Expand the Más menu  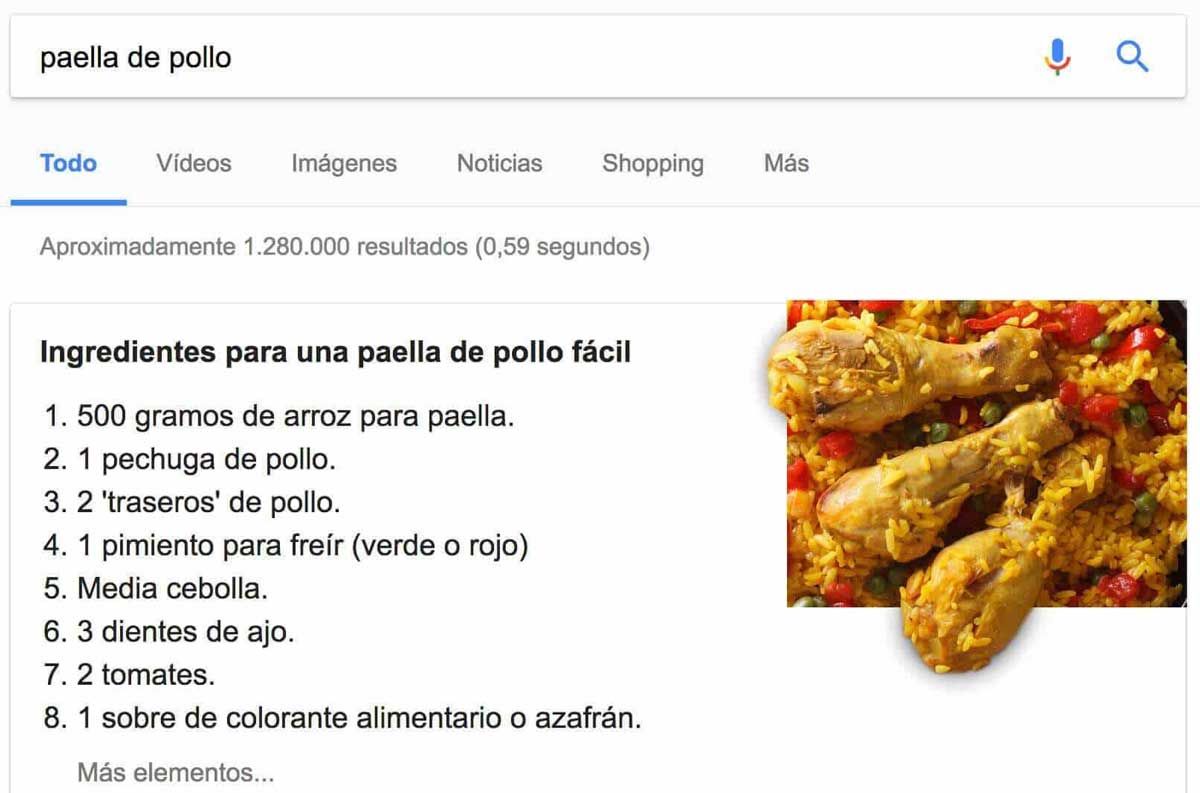click(786, 163)
